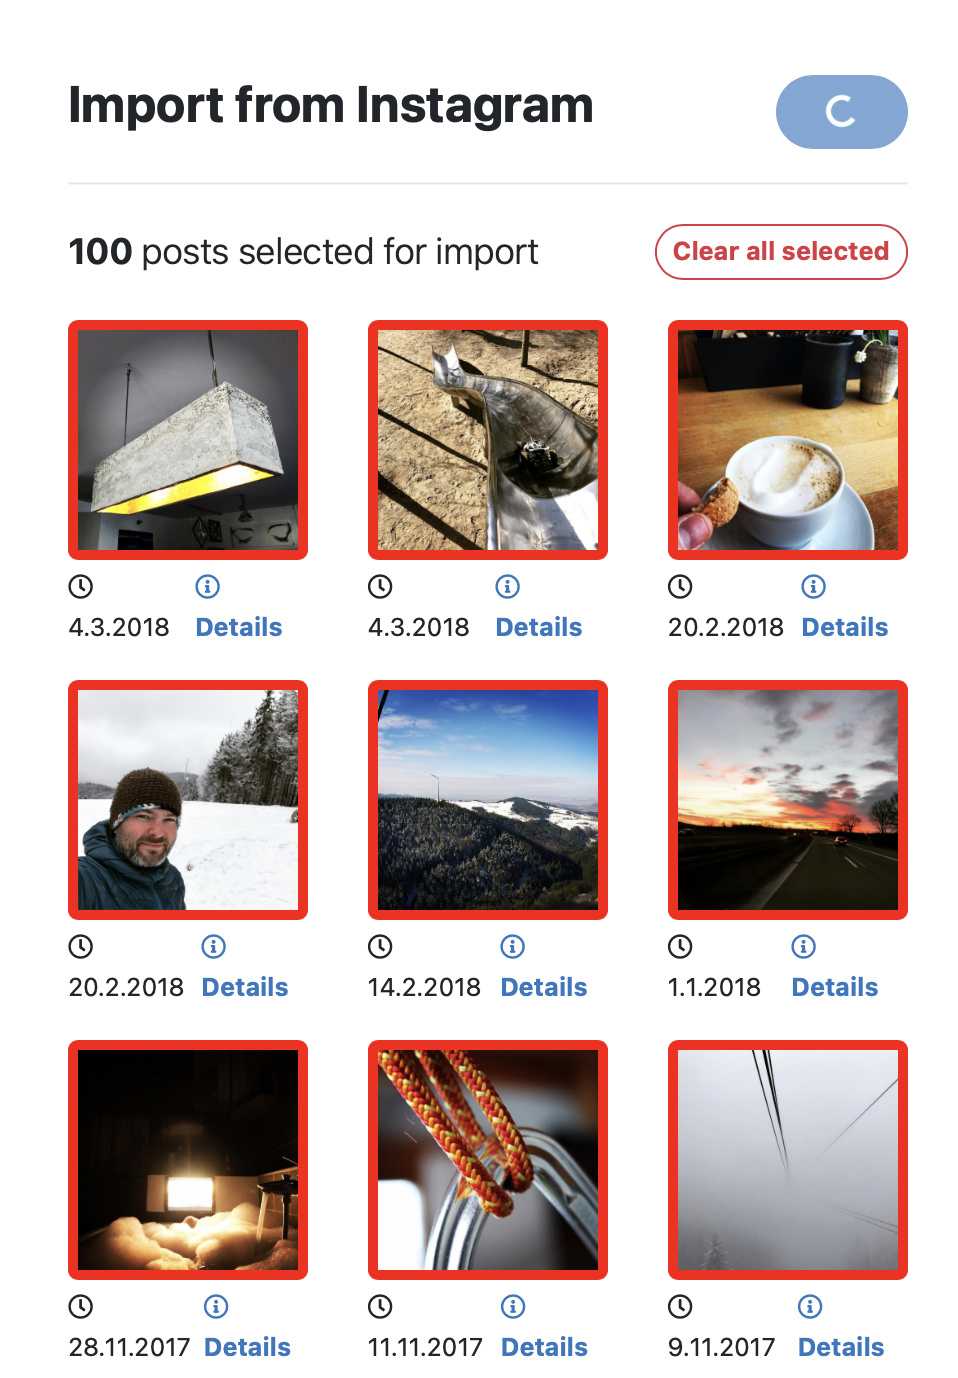
Task: Toggle the cappuccino cup photo selection
Action: 788,440
